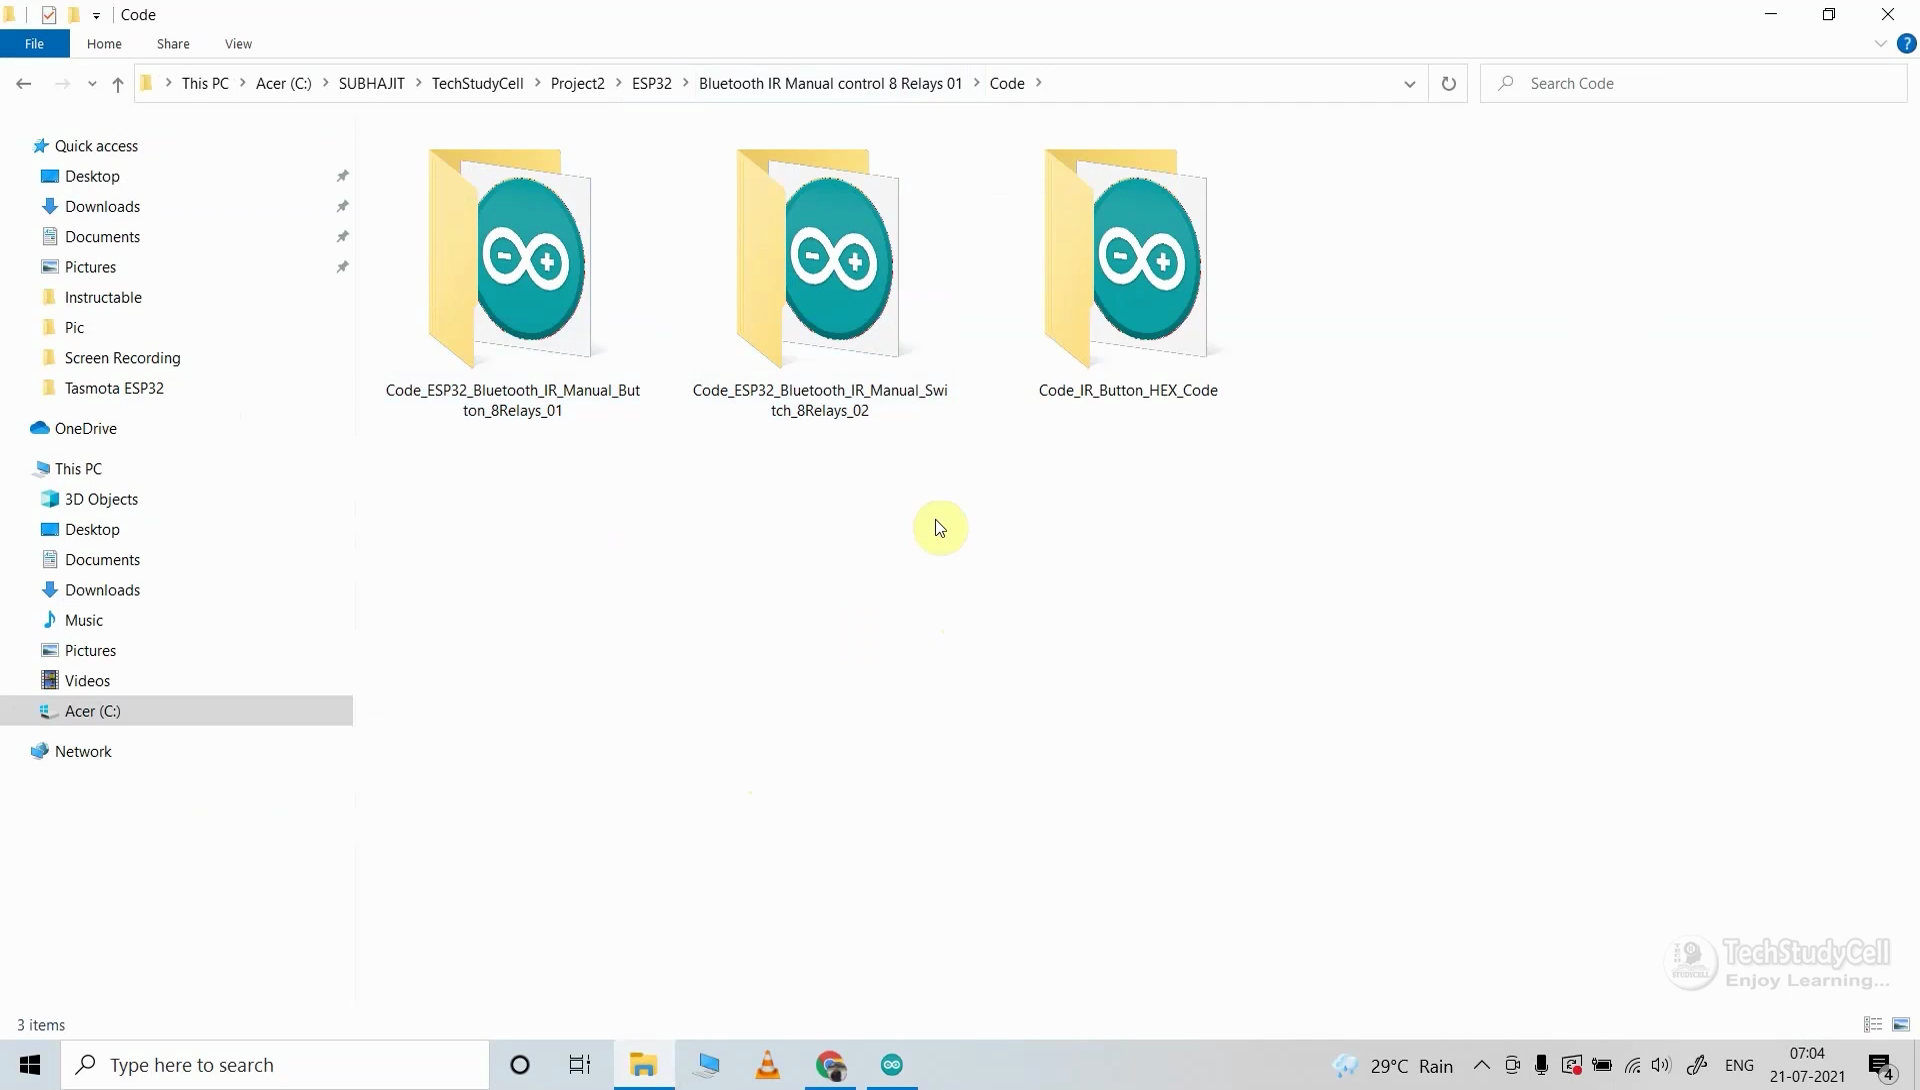This screenshot has height=1090, width=1920.
Task: Expand chevron after ESP32 in address bar
Action: point(686,83)
